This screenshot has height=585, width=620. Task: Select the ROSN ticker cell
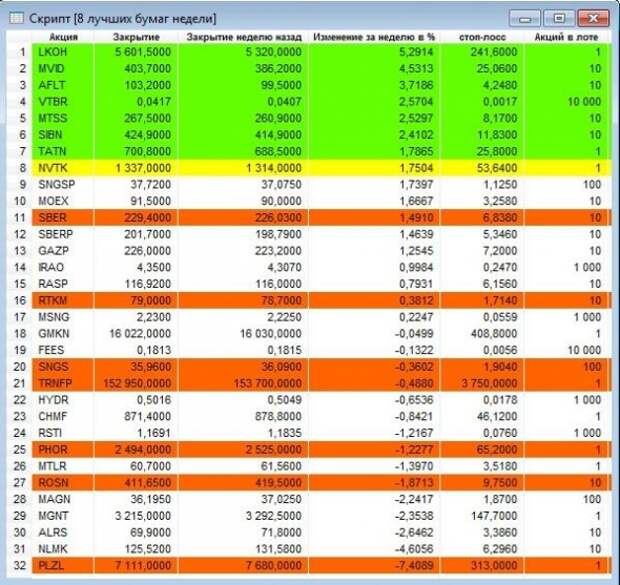63,483
